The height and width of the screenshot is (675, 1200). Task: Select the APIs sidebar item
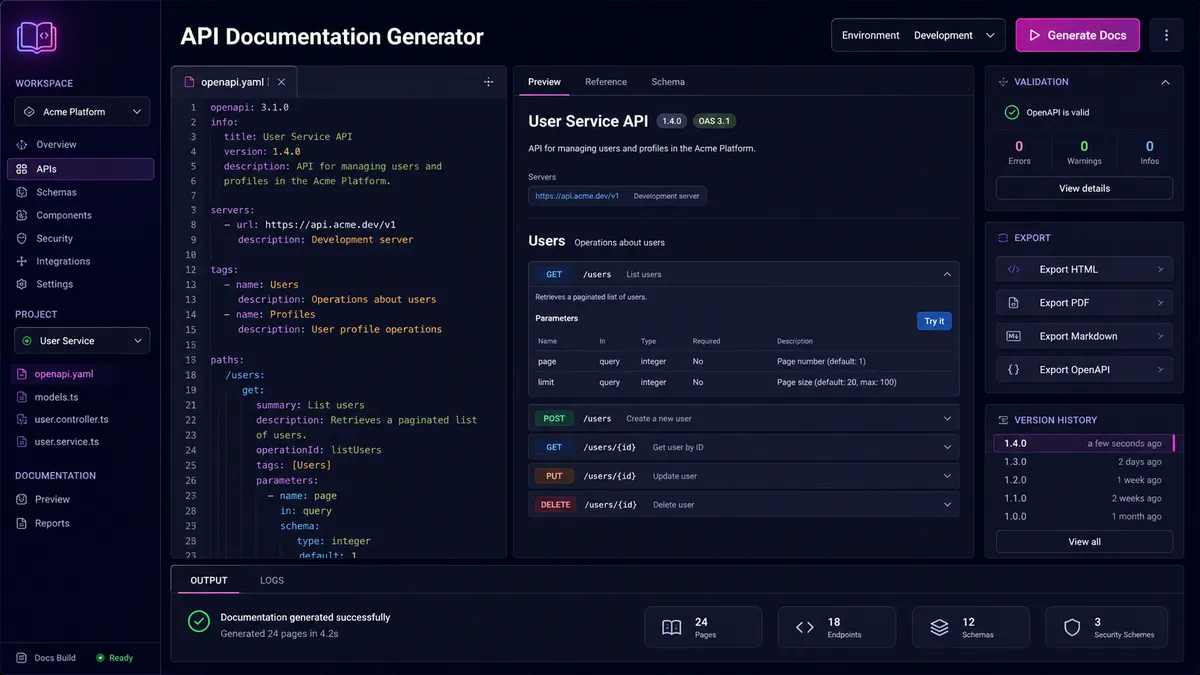tap(81, 169)
